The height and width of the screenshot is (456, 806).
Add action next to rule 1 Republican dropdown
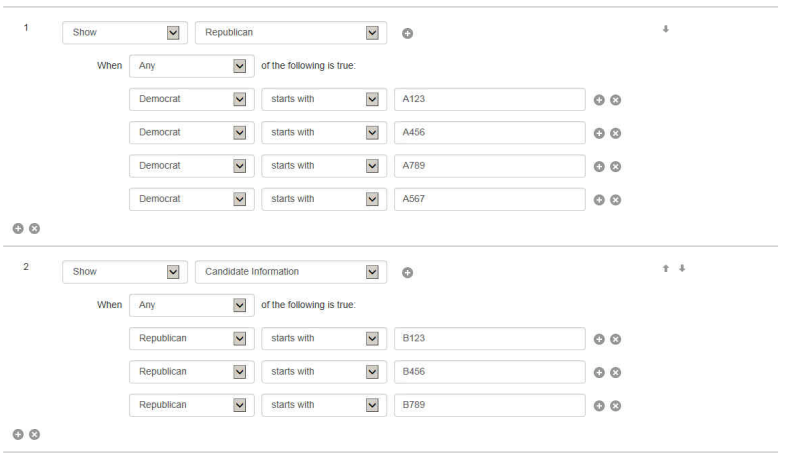(407, 34)
